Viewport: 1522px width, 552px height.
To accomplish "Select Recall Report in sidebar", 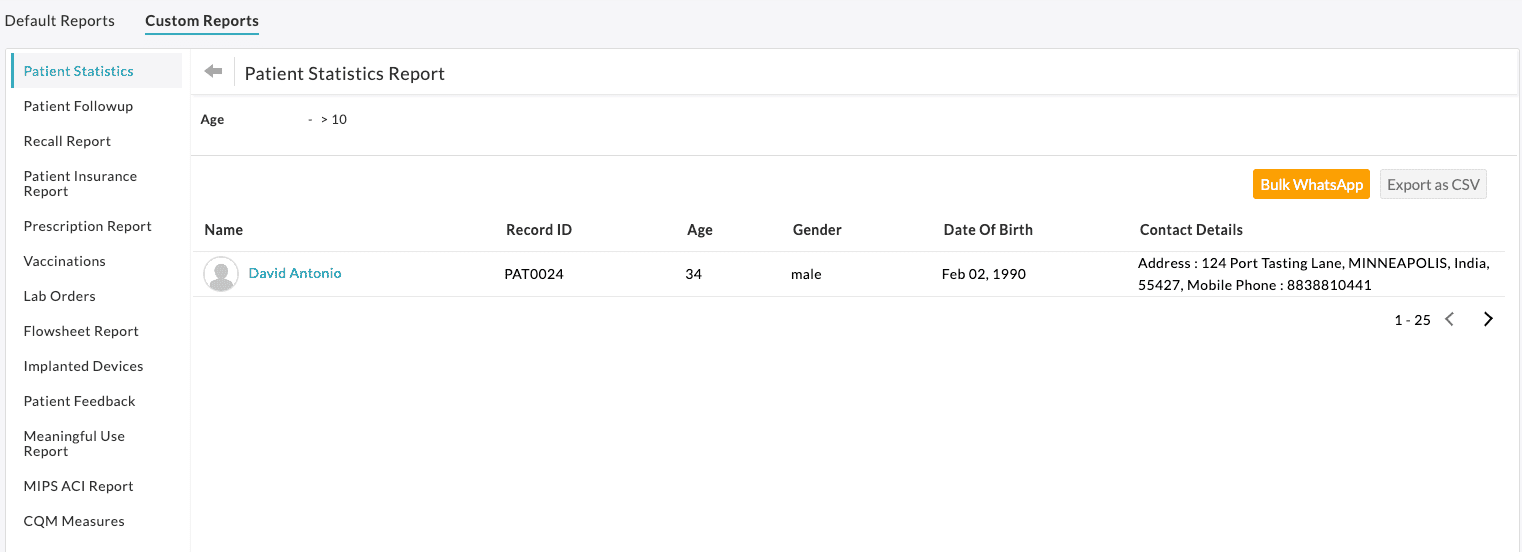I will tap(67, 141).
